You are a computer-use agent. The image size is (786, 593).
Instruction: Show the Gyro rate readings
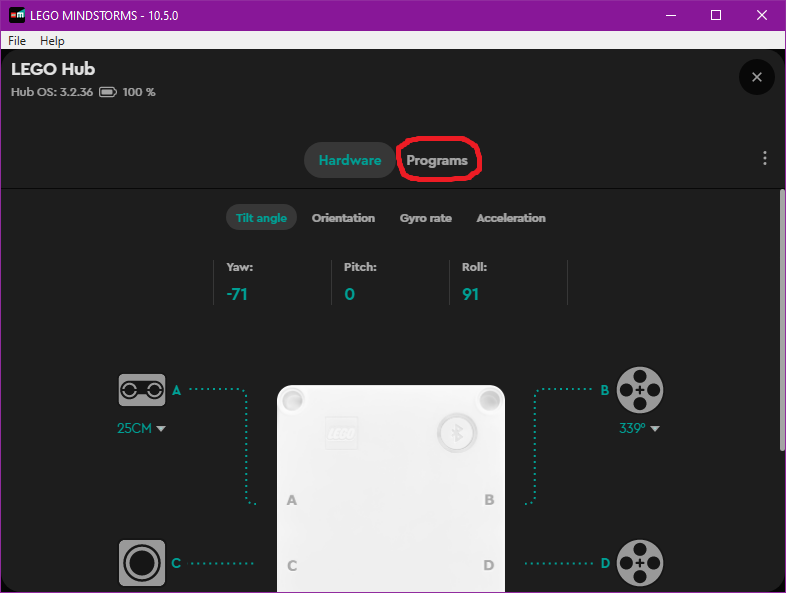[426, 218]
